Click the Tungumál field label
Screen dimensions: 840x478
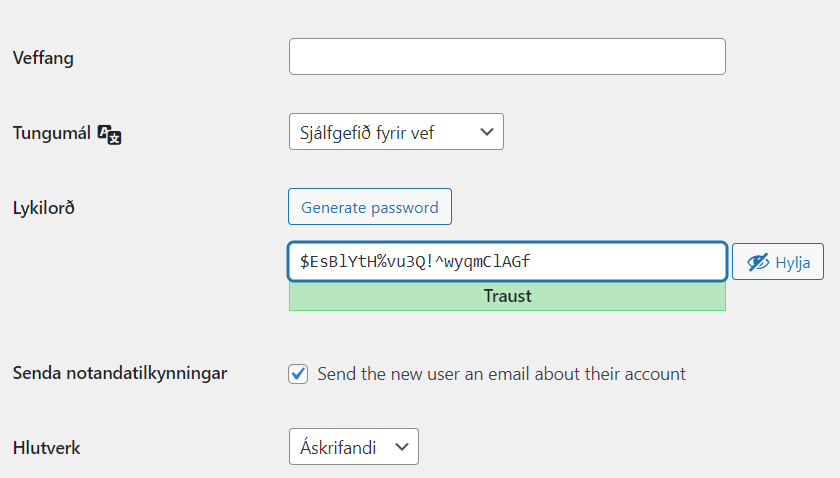click(x=51, y=133)
